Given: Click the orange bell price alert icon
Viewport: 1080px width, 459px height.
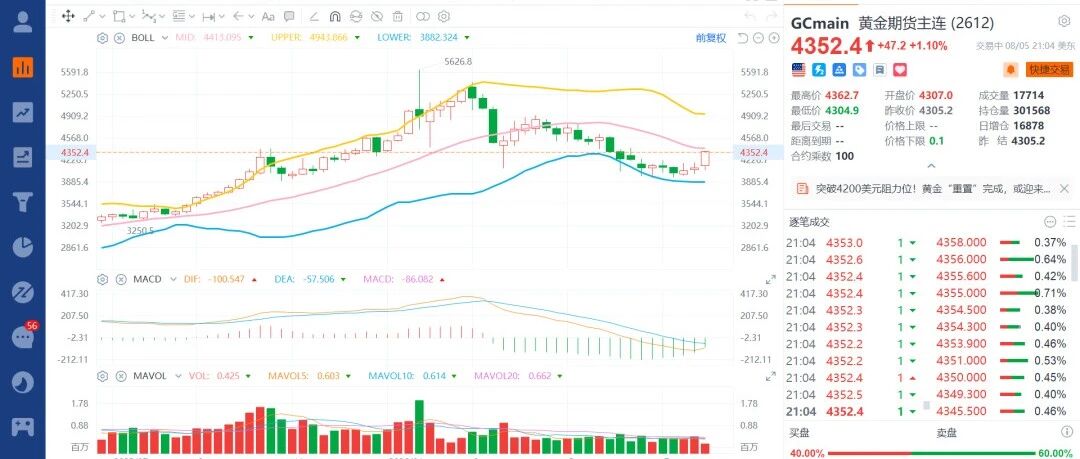Looking at the screenshot, I should click(1011, 70).
